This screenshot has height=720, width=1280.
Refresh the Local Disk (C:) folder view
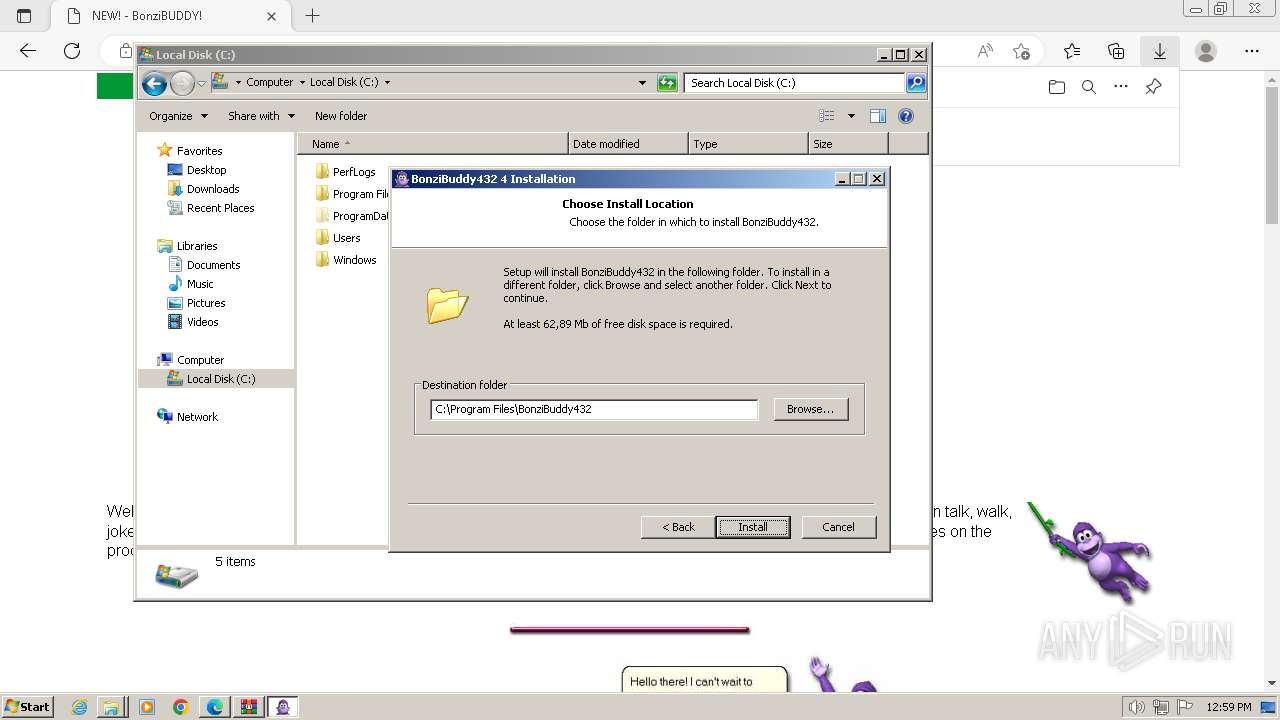pyautogui.click(x=667, y=83)
